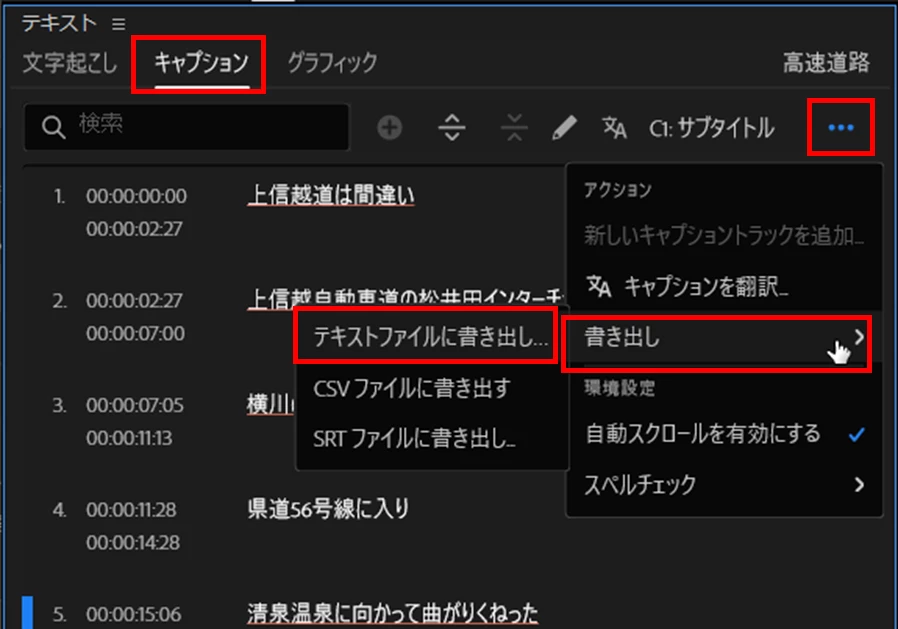Image resolution: width=898 pixels, height=629 pixels.
Task: Add a new caption segment with plus icon
Action: 389,127
